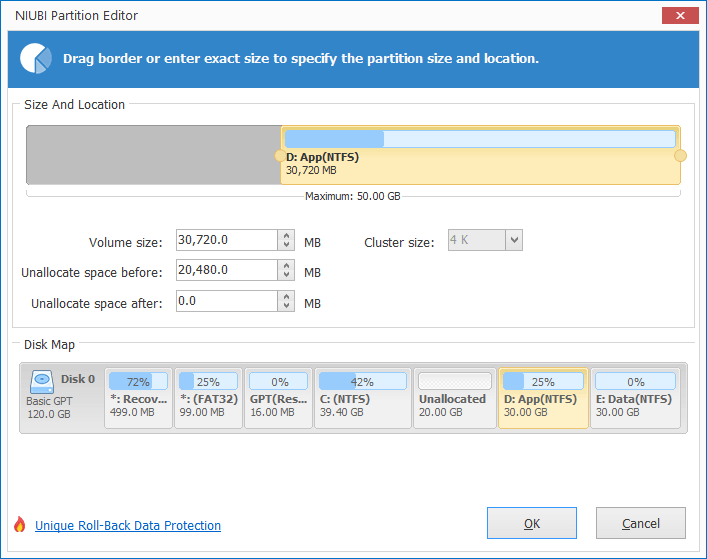Image resolution: width=707 pixels, height=559 pixels.
Task: Click the Unallocate space before field
Action: pos(226,270)
